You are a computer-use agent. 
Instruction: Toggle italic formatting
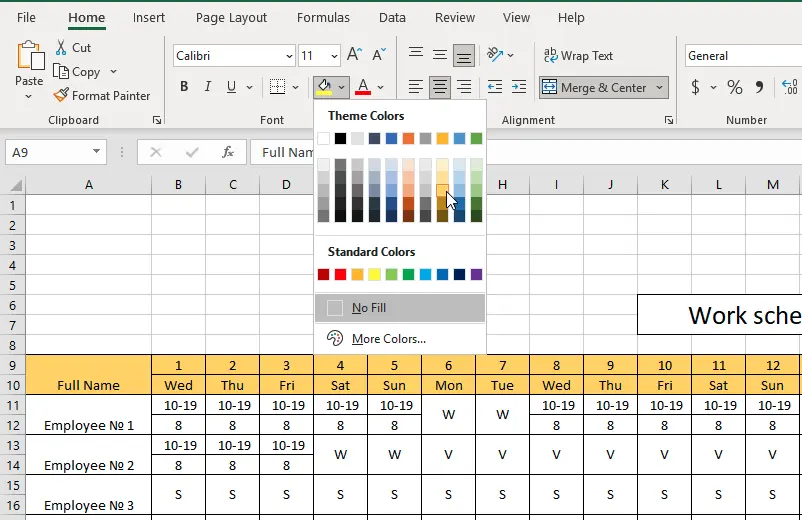(x=209, y=87)
